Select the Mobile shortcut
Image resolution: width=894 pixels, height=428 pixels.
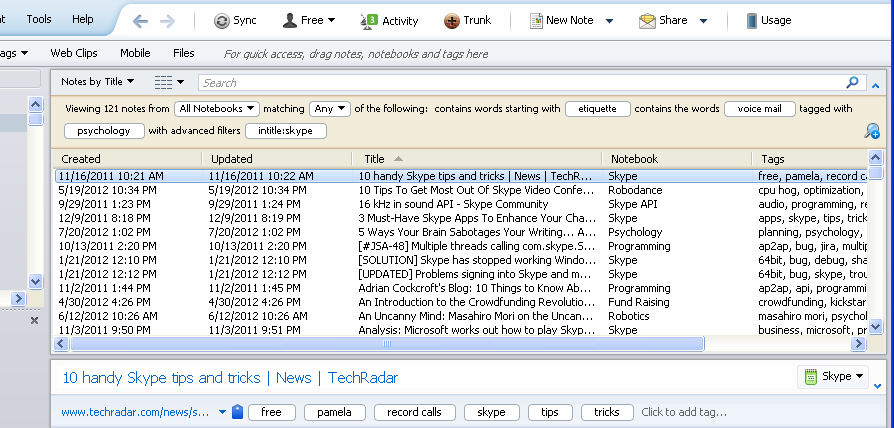(x=135, y=53)
